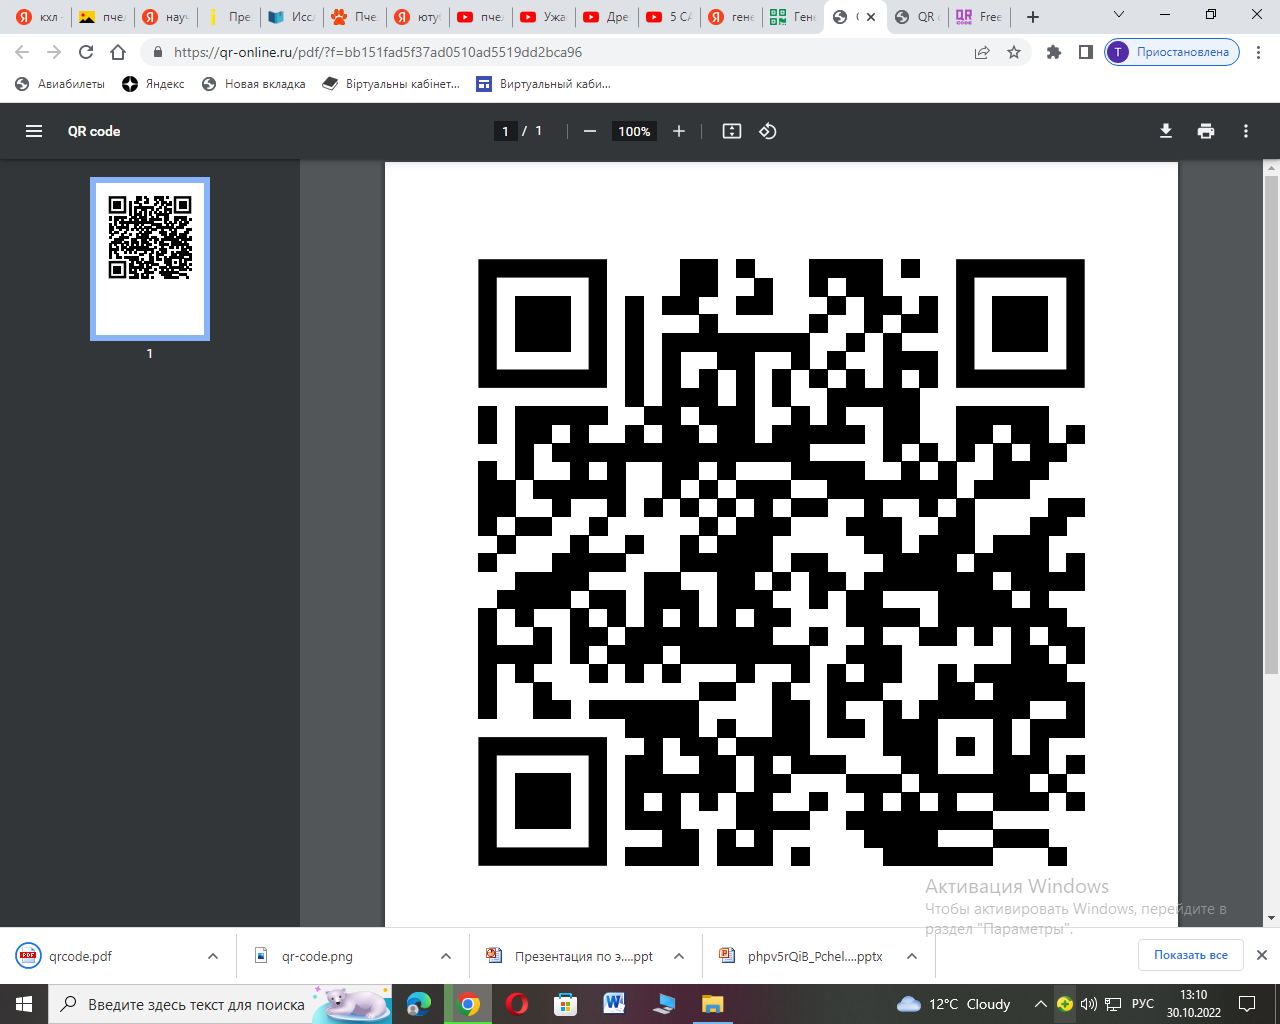
Task: Switch to the 5 С YouTube tab
Action: [668, 17]
